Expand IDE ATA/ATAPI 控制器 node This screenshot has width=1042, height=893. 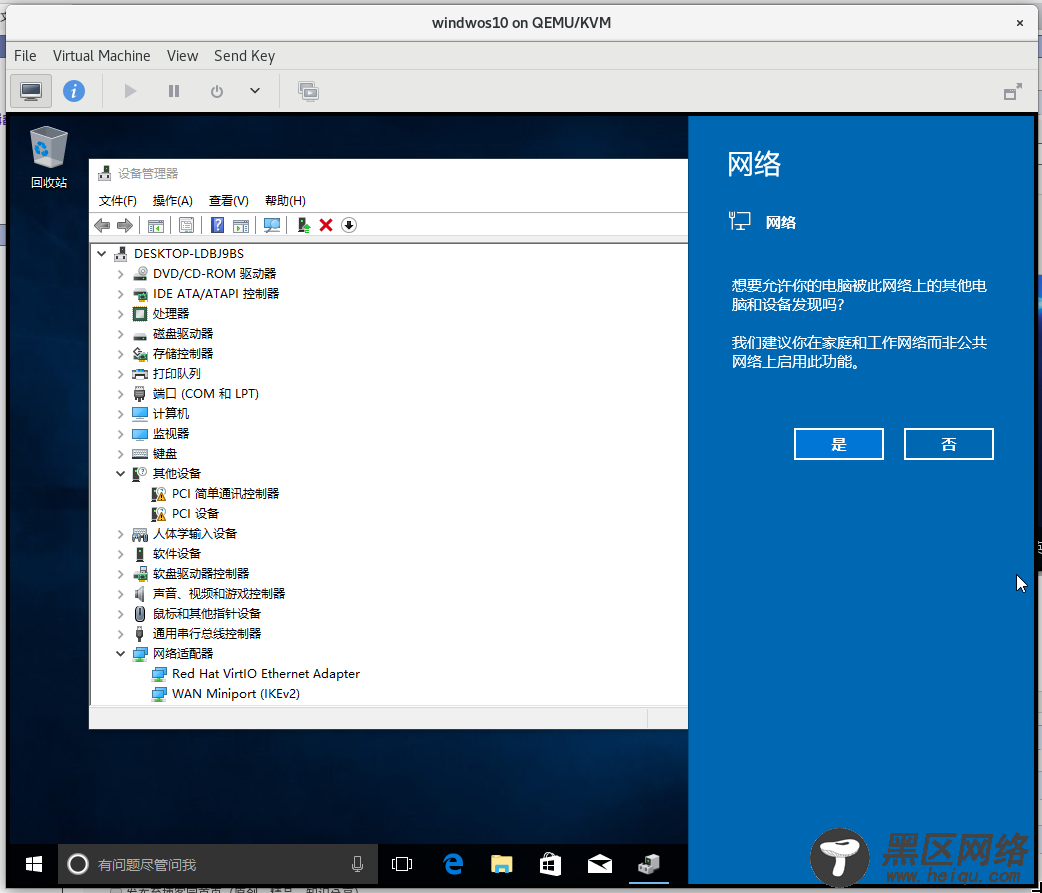coord(120,294)
